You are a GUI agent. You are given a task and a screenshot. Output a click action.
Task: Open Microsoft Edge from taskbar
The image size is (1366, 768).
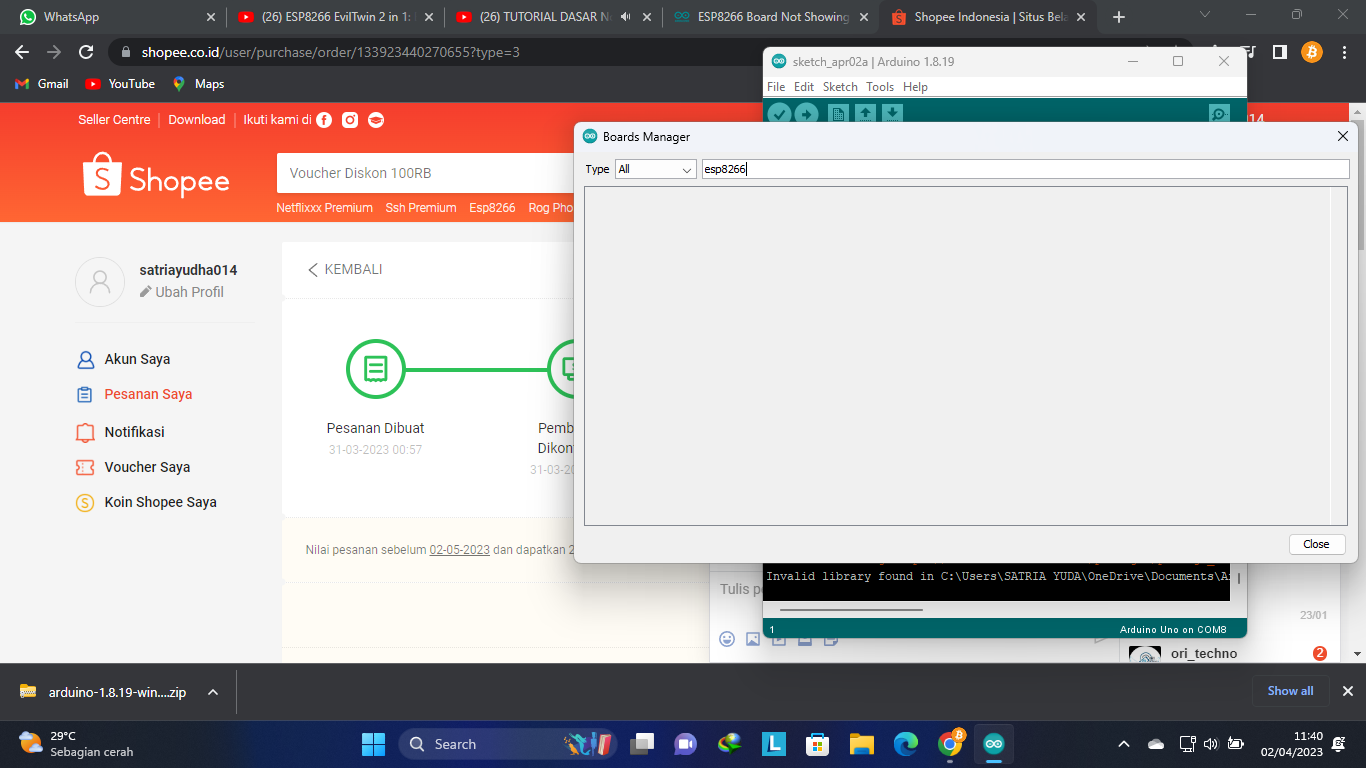pyautogui.click(x=906, y=744)
